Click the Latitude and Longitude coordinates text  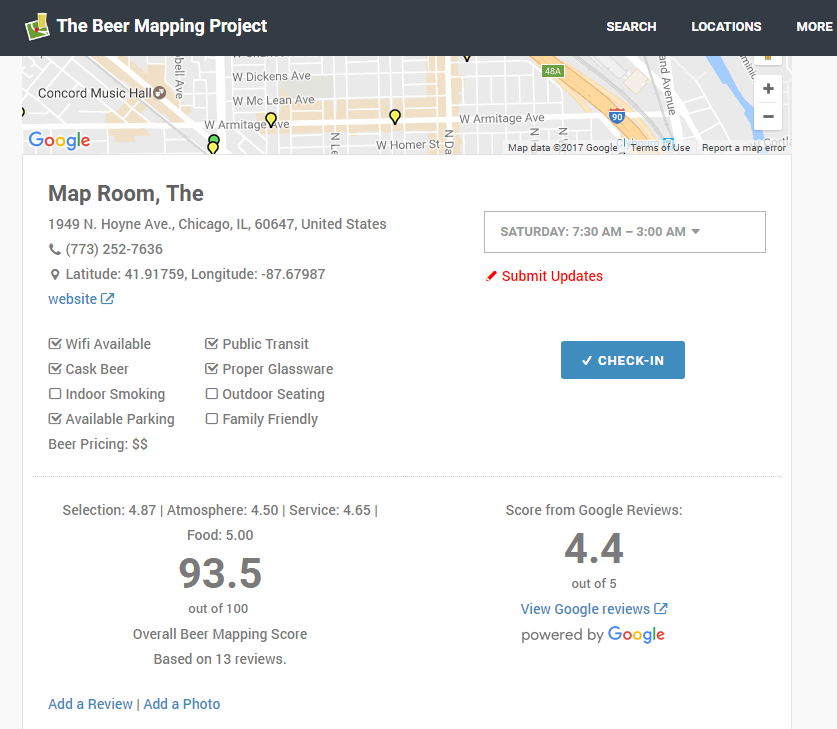[195, 274]
